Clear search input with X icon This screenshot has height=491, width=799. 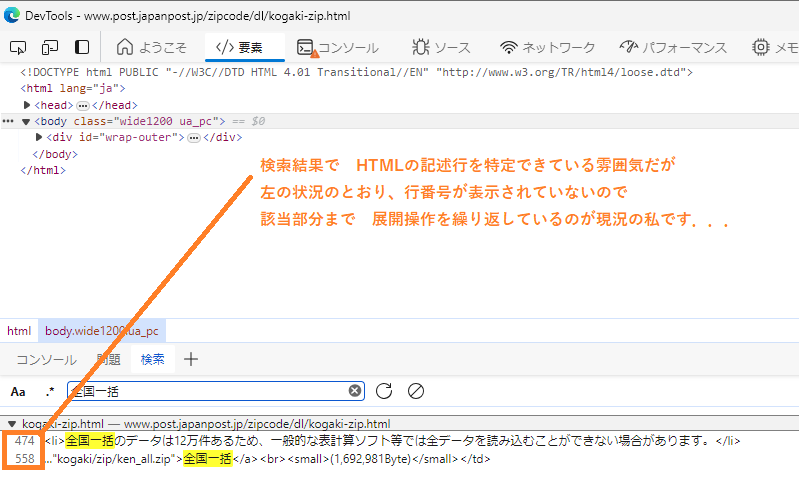tap(355, 391)
